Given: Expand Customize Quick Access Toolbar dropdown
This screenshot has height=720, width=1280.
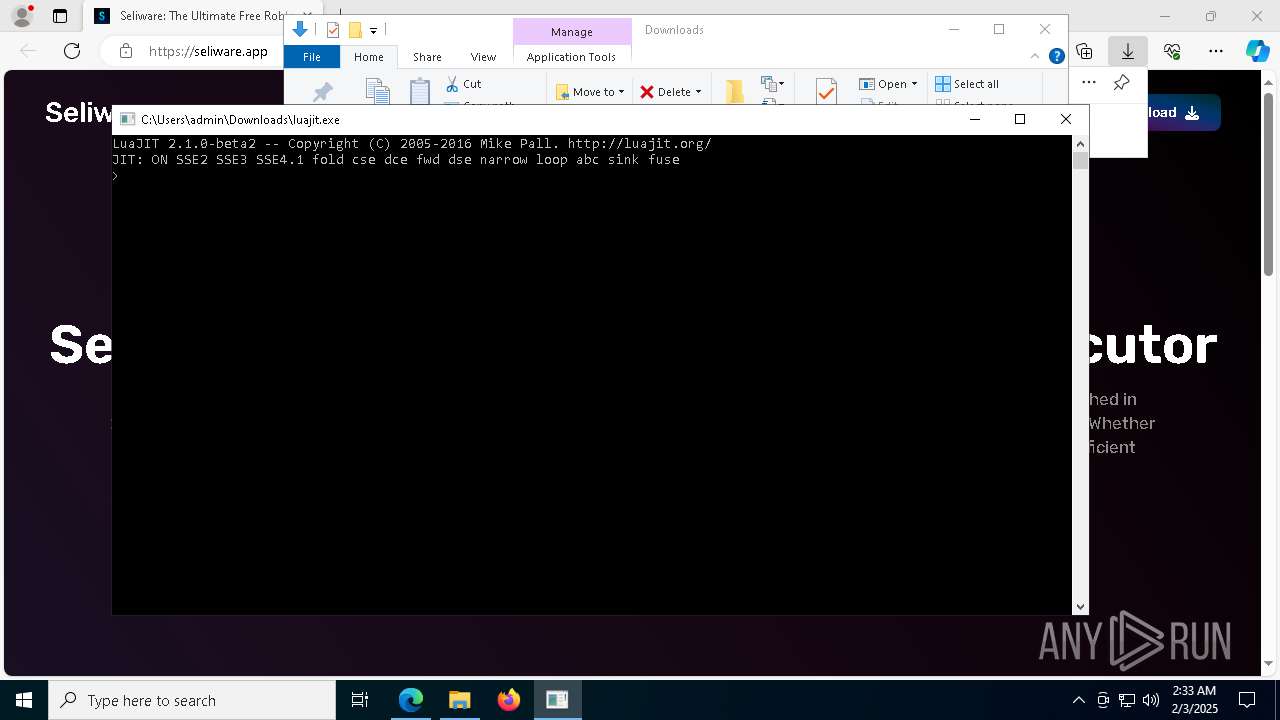Looking at the screenshot, I should pos(373,31).
